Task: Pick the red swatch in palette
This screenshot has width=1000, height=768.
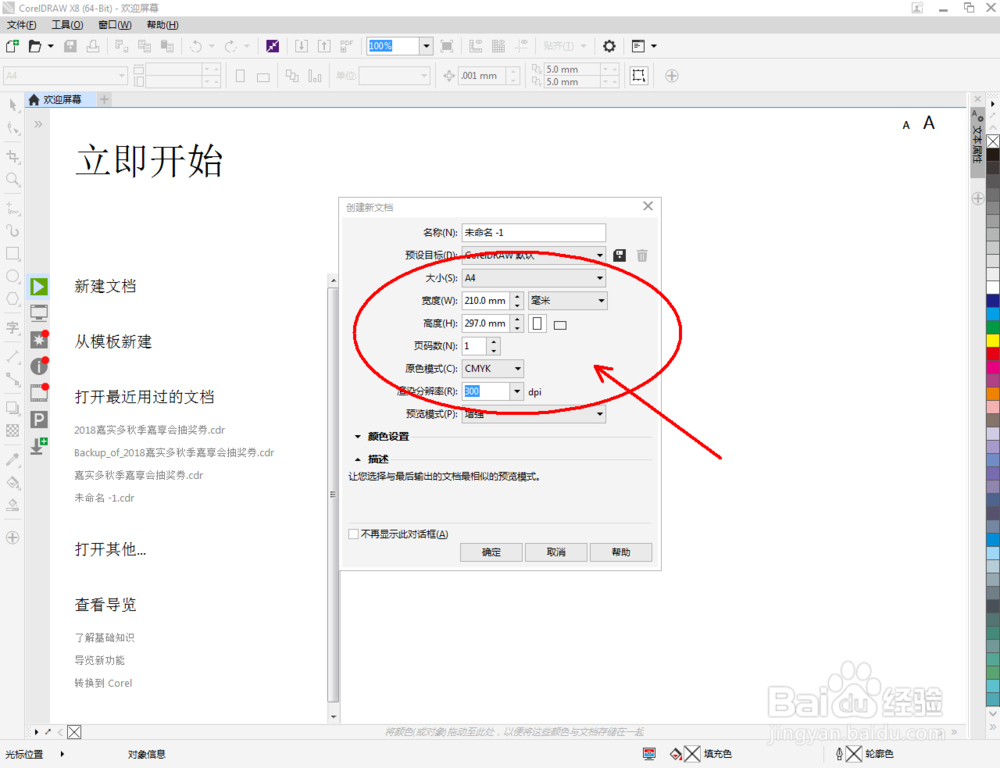Action: coord(993,354)
